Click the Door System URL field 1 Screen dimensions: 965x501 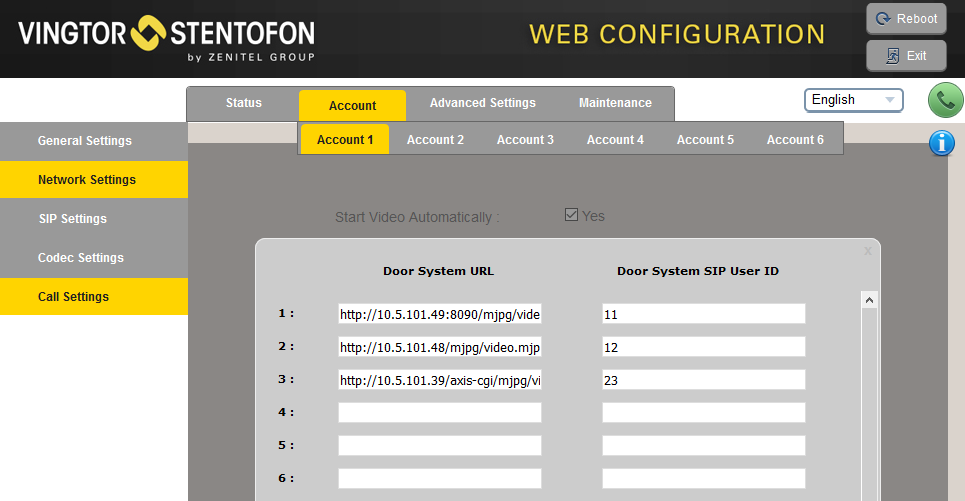[x=440, y=314]
